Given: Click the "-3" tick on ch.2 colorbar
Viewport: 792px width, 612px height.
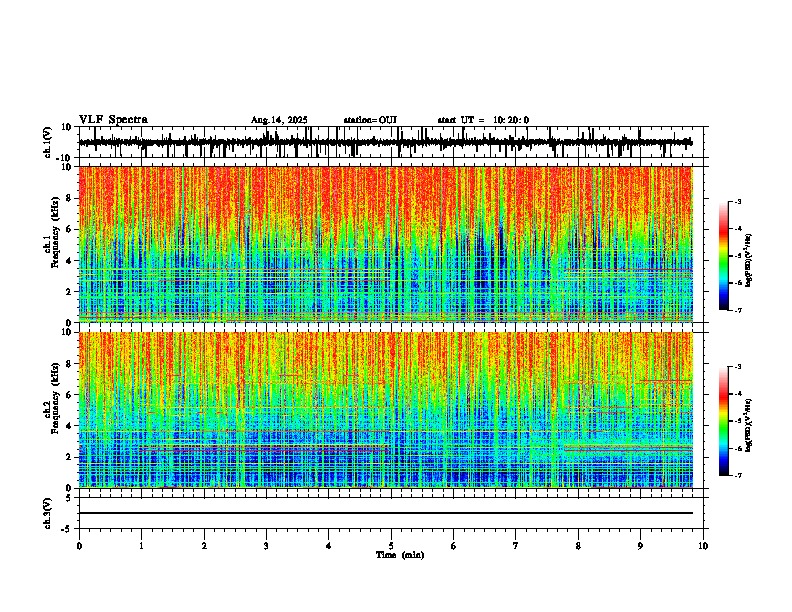Looking at the screenshot, I should tap(738, 367).
